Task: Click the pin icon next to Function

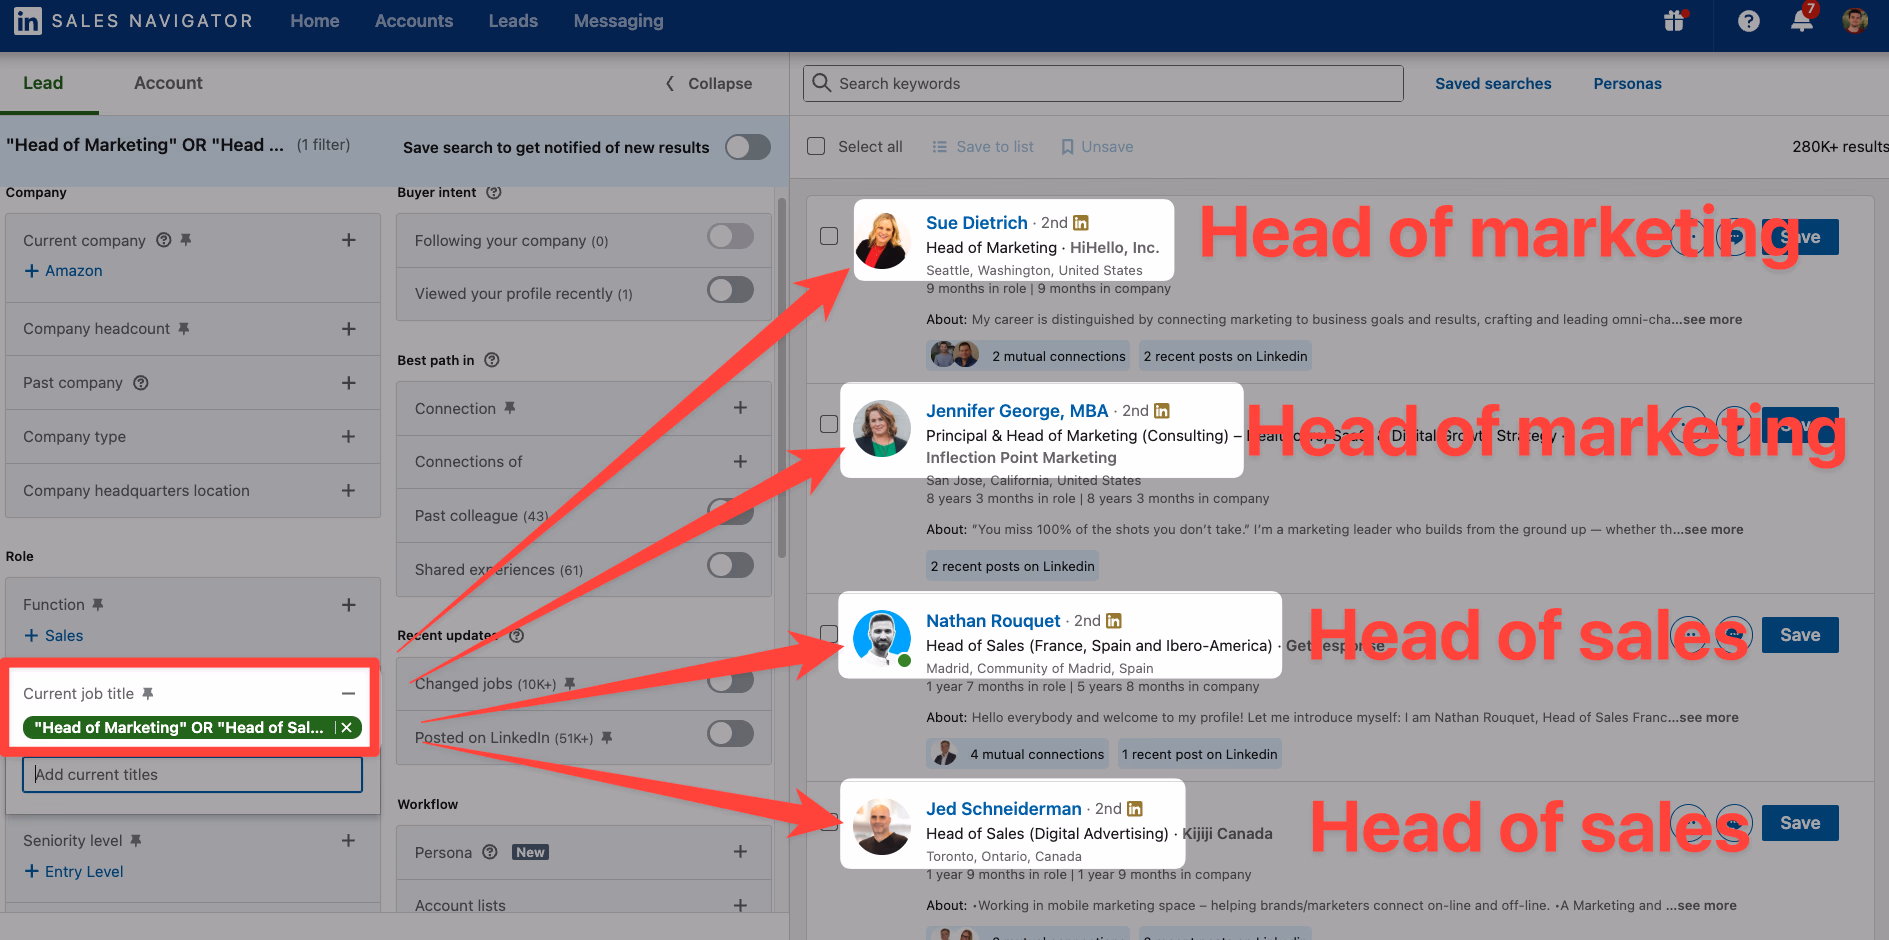Action: point(98,604)
